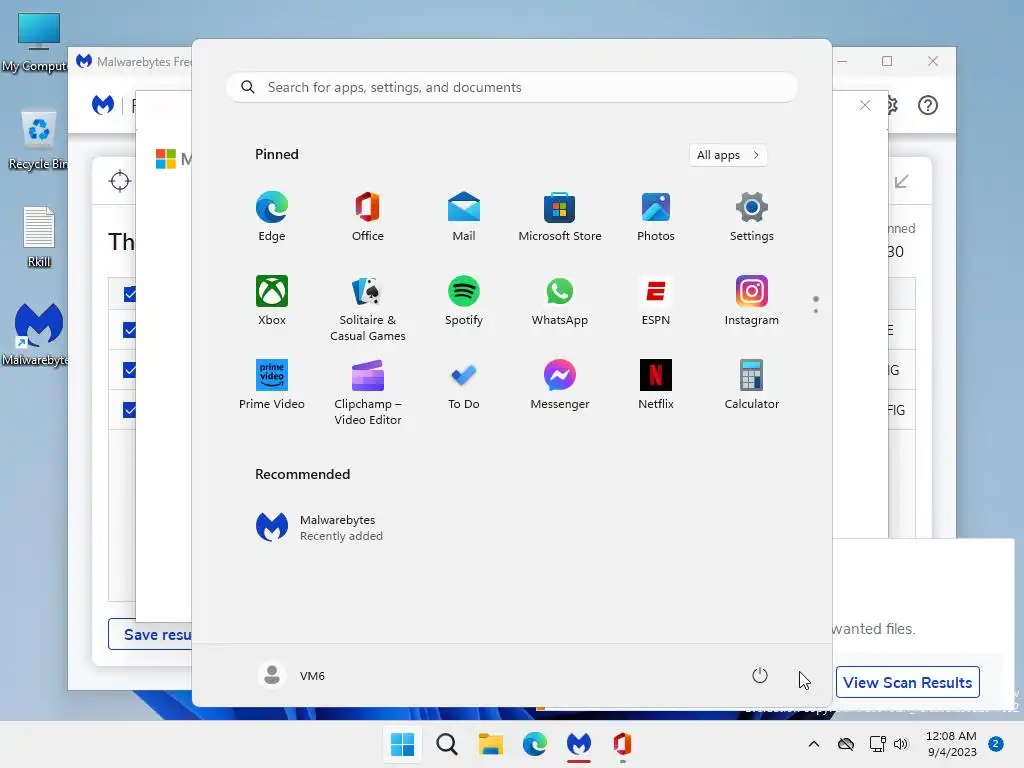Launch Netflix from pinned apps
The height and width of the screenshot is (768, 1024).
pos(656,385)
